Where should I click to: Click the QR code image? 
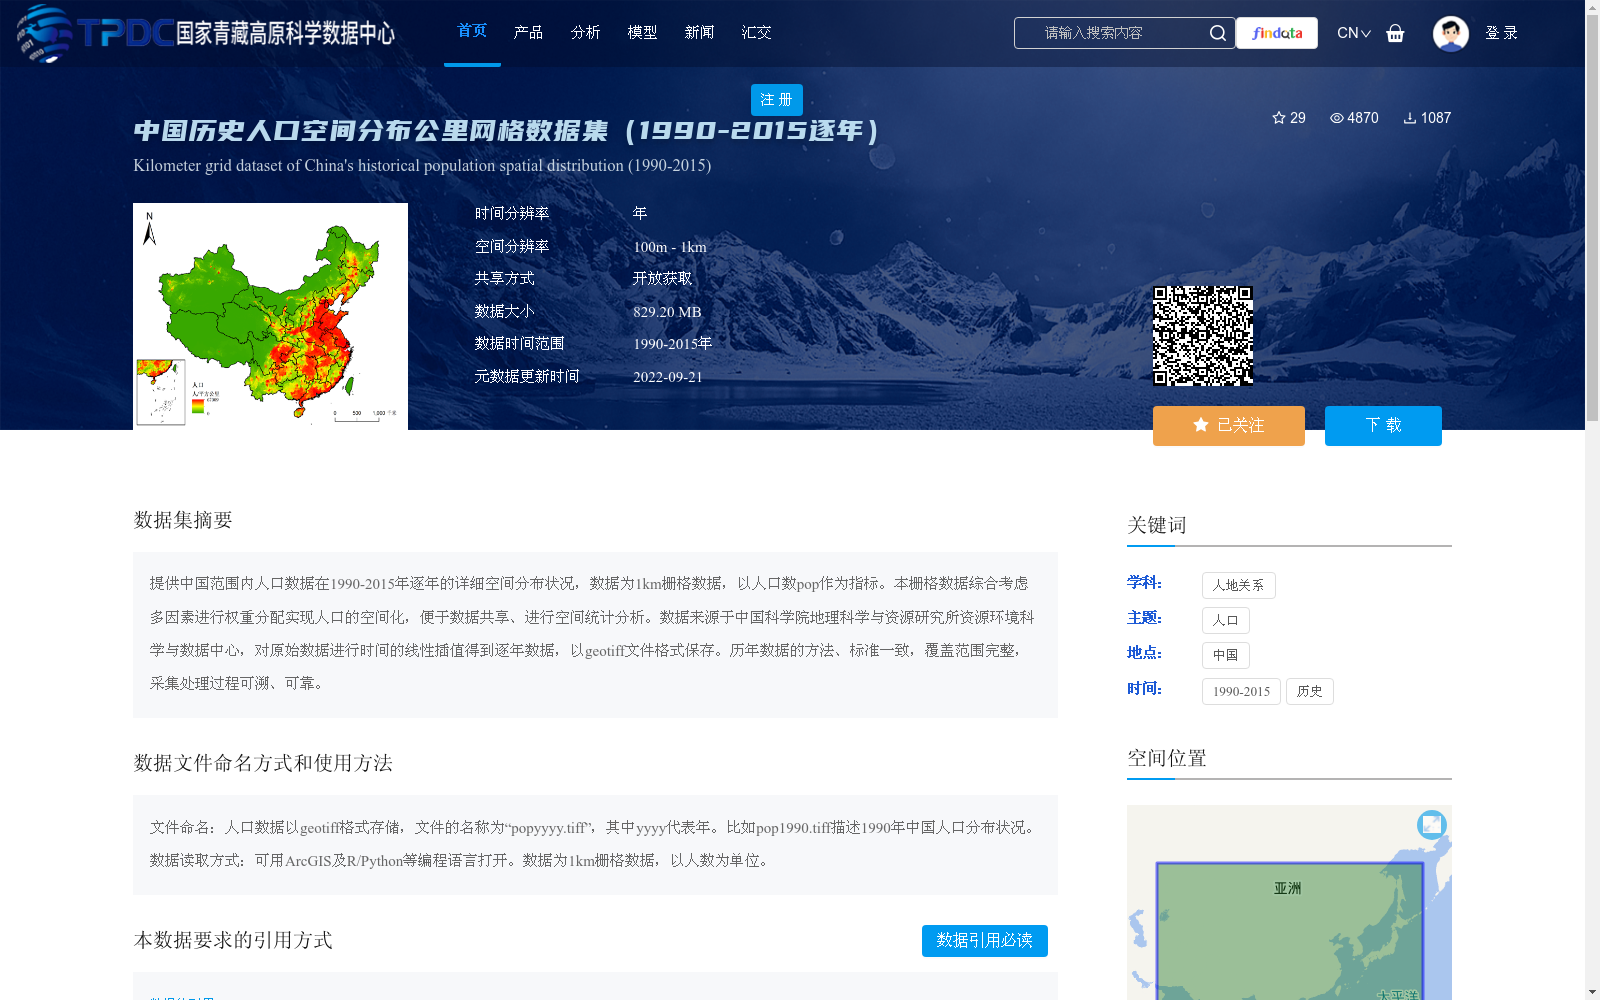point(1203,336)
